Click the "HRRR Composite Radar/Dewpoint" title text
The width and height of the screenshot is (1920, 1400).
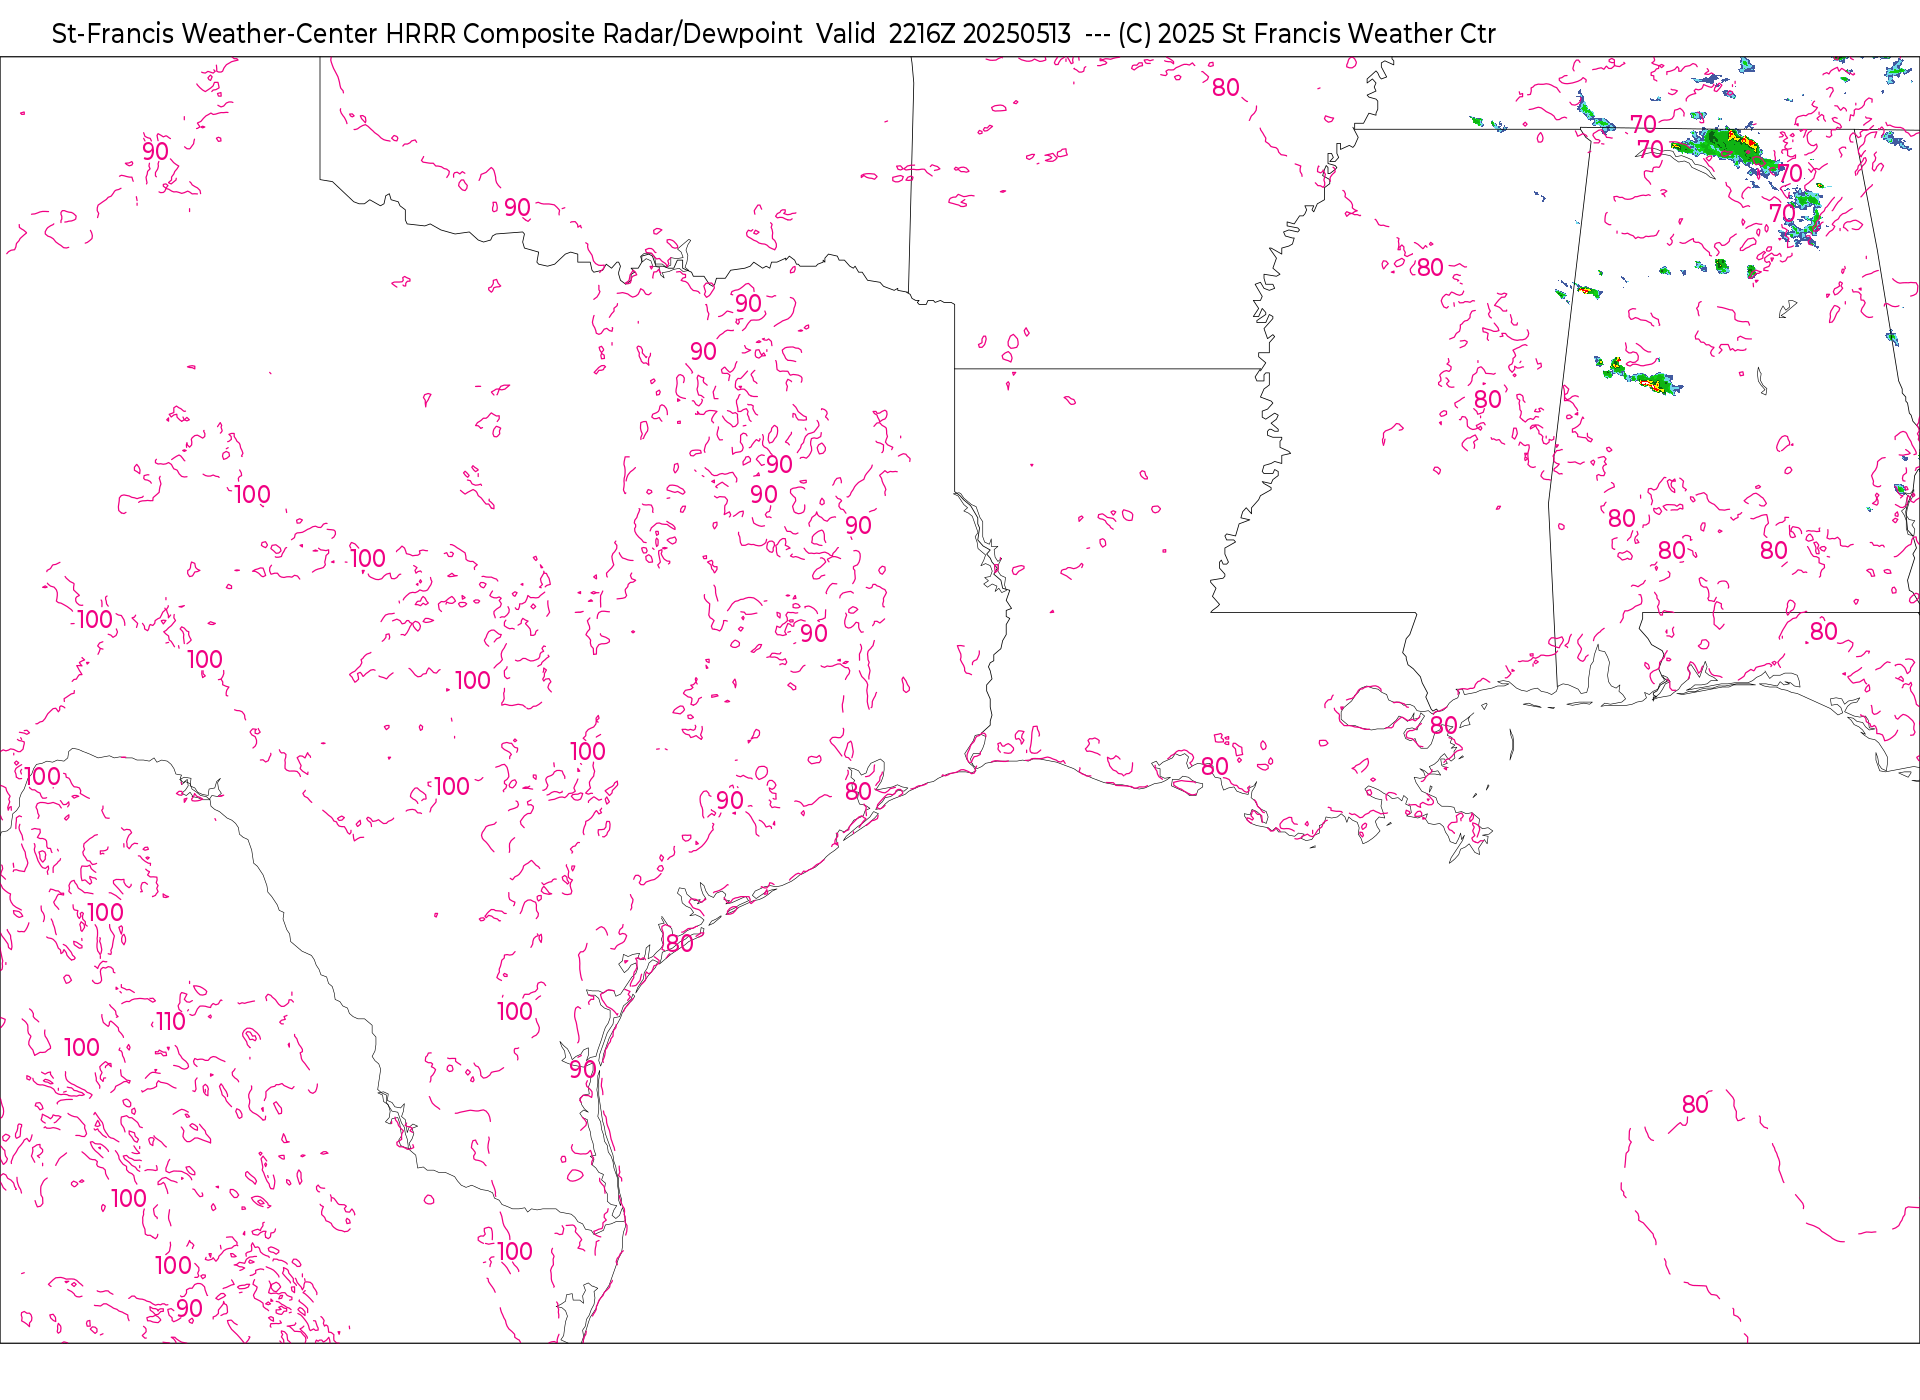[x=593, y=34]
